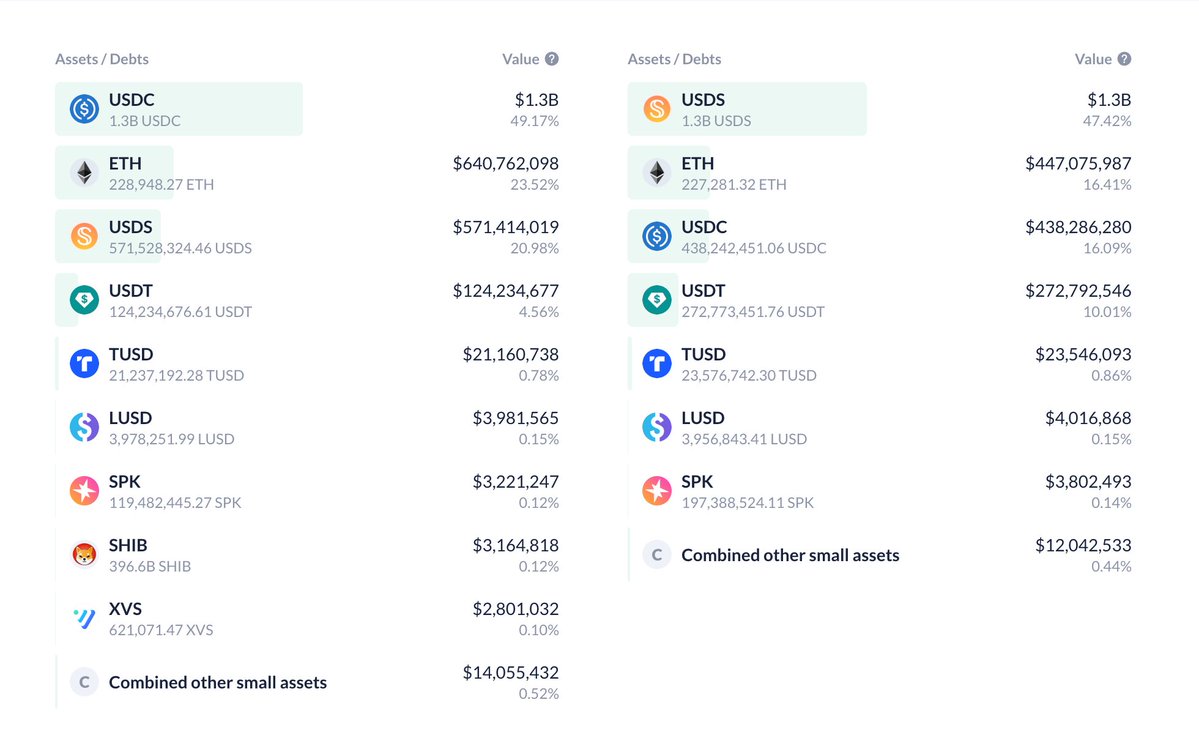Click the left Value help question mark
Viewport: 1199px width, 738px height.
[x=552, y=59]
